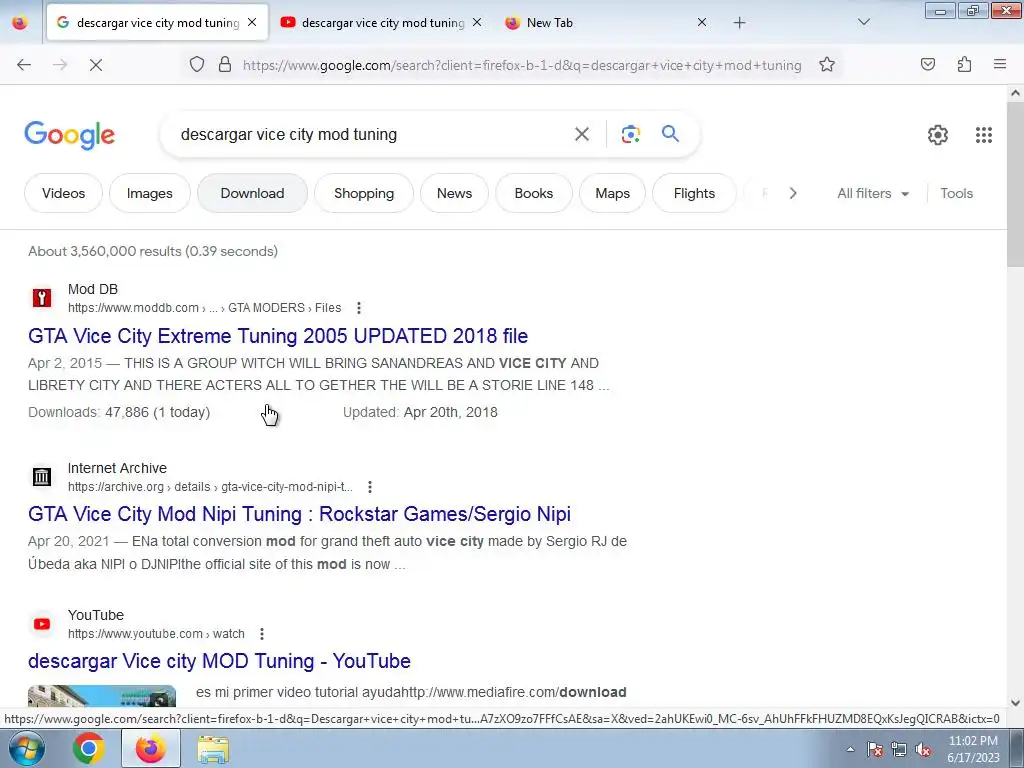Launch Chrome from the taskbar
Screen dimensions: 1024x768
pos(89,748)
